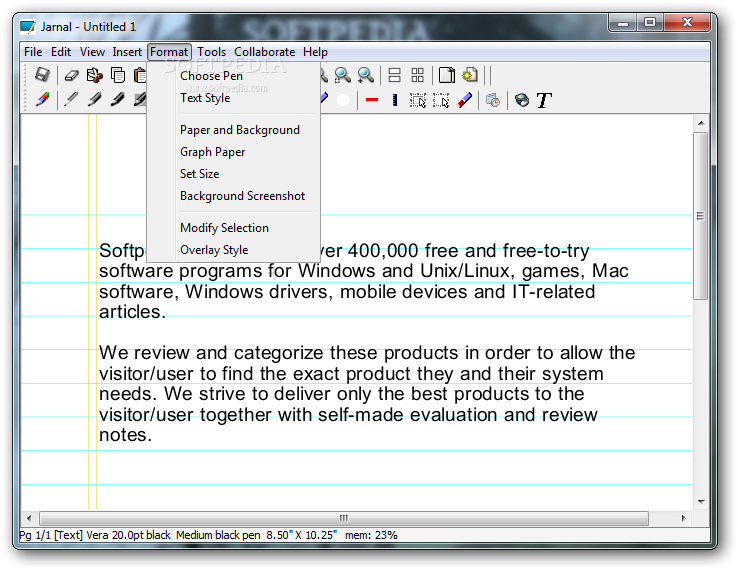Click the Save floppy disk icon

tap(42, 75)
